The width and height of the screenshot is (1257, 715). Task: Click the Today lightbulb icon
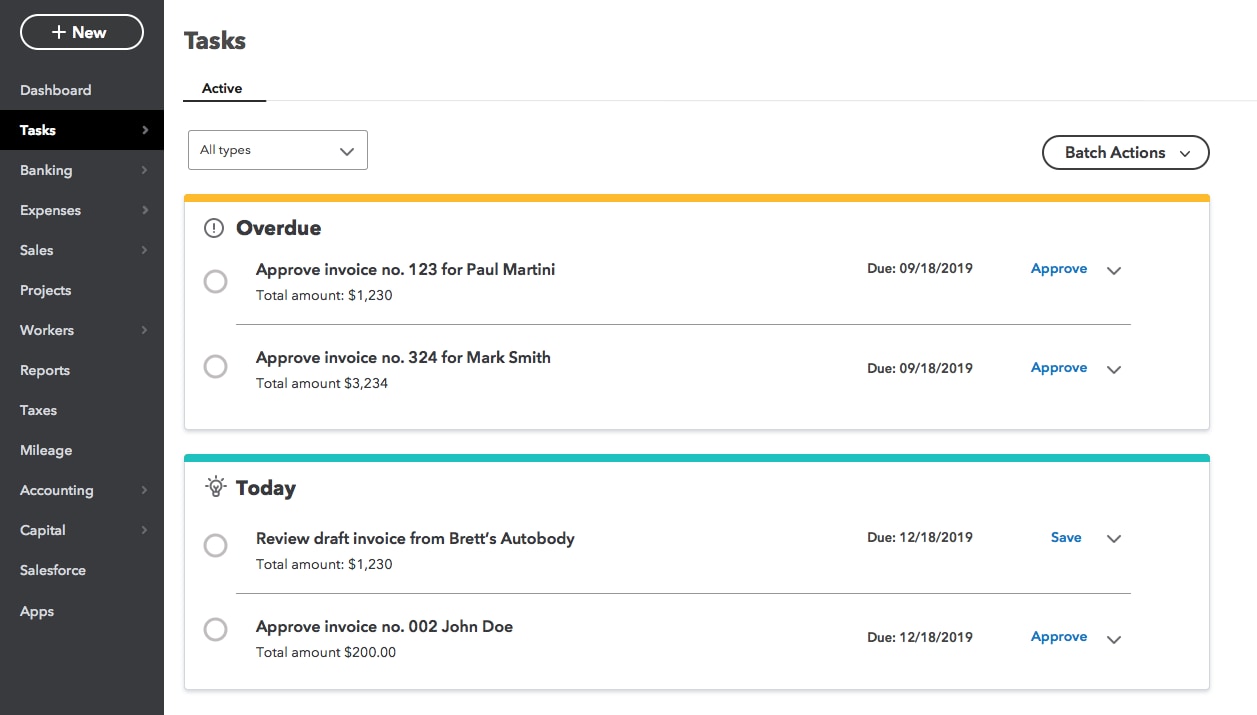(x=215, y=487)
